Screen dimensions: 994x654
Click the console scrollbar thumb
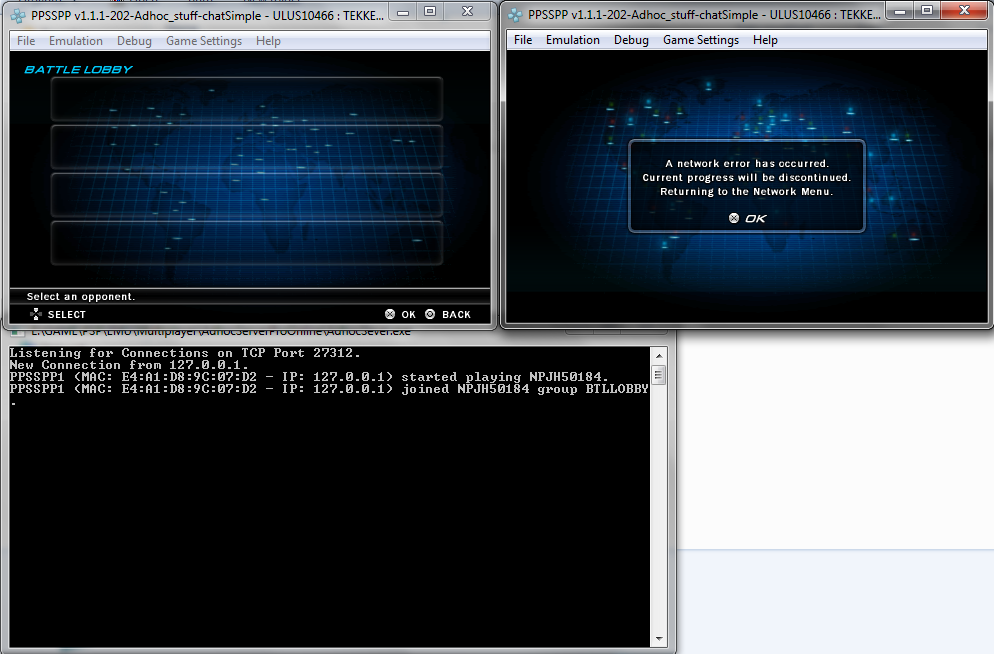click(658, 375)
